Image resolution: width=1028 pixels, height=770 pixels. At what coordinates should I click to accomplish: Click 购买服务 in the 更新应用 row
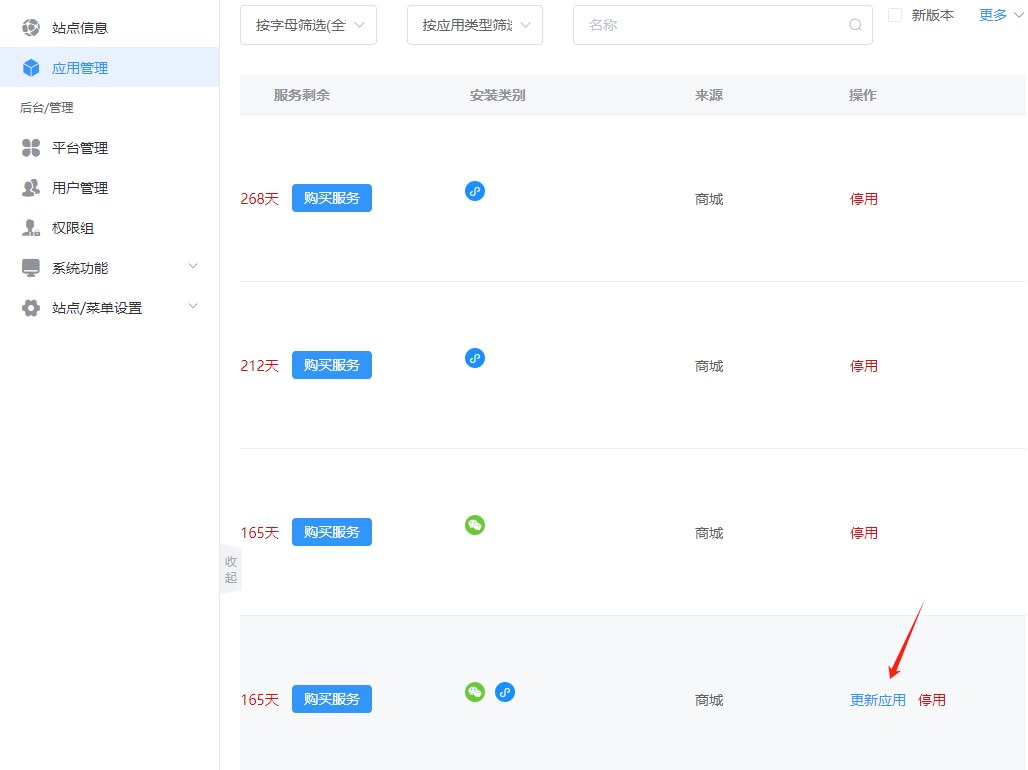[332, 699]
